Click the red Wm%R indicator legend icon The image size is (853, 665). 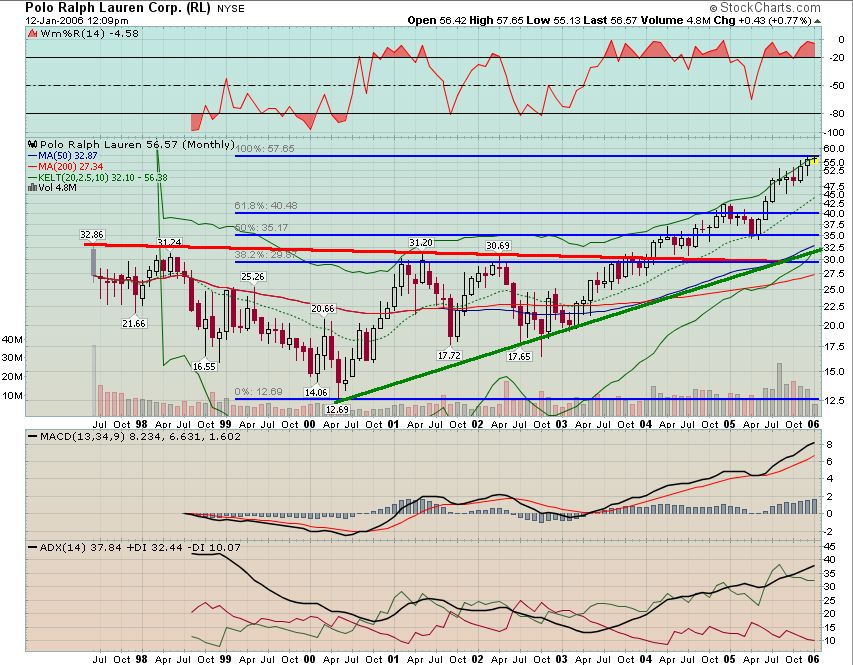[32, 34]
